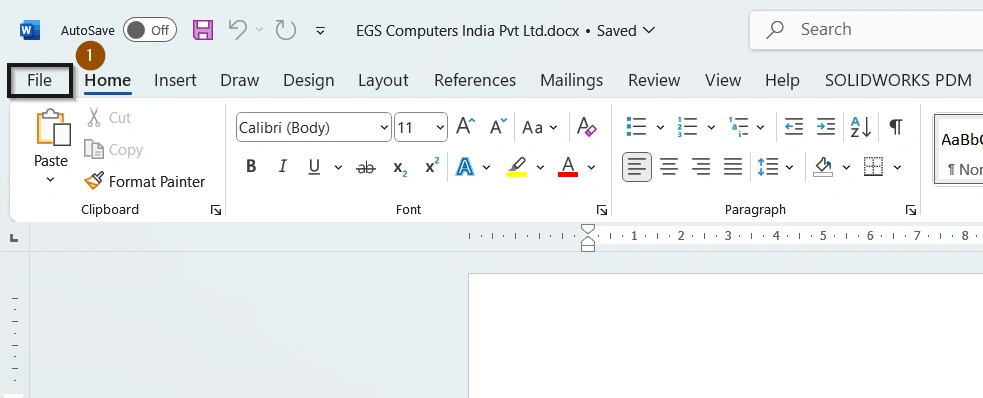Open the SOLIDWORKS PDM tab
This screenshot has height=398, width=983.
point(898,80)
